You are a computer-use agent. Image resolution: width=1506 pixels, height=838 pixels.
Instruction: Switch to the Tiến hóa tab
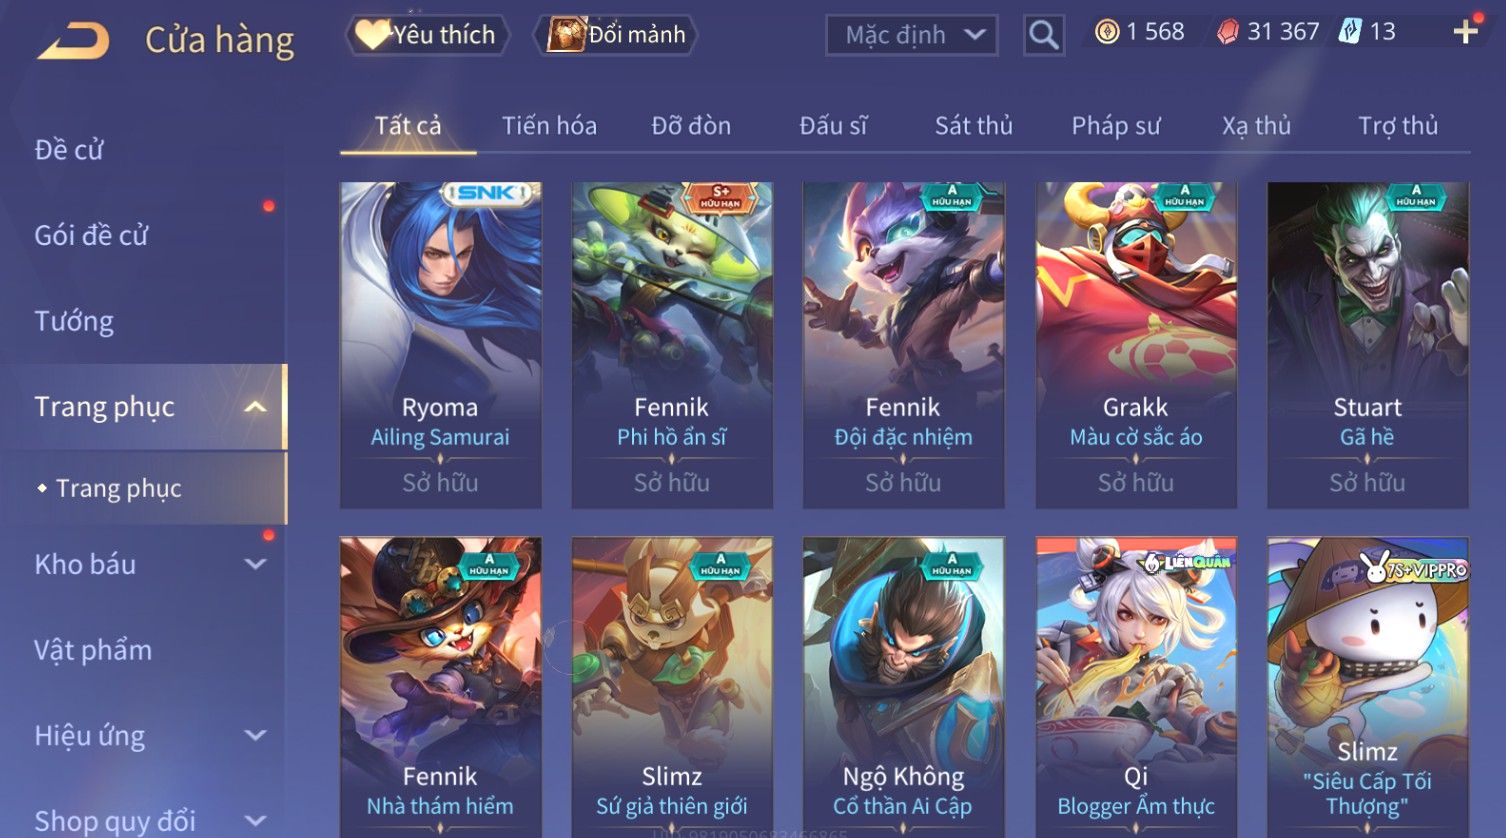click(549, 126)
